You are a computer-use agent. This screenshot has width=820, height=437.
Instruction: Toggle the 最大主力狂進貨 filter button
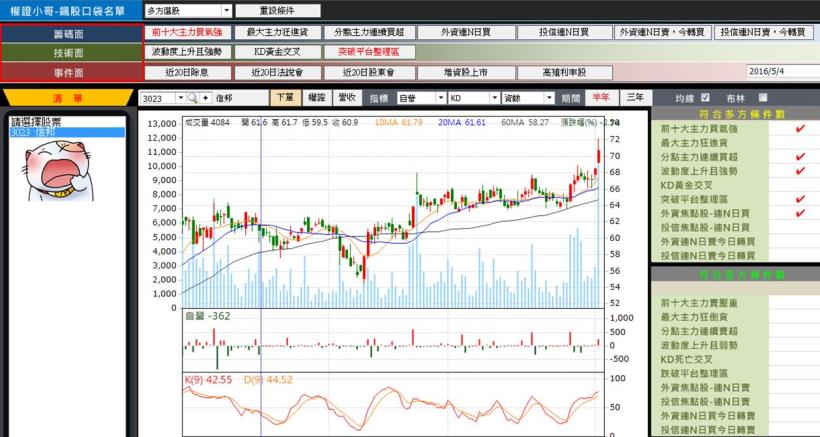pyautogui.click(x=277, y=32)
